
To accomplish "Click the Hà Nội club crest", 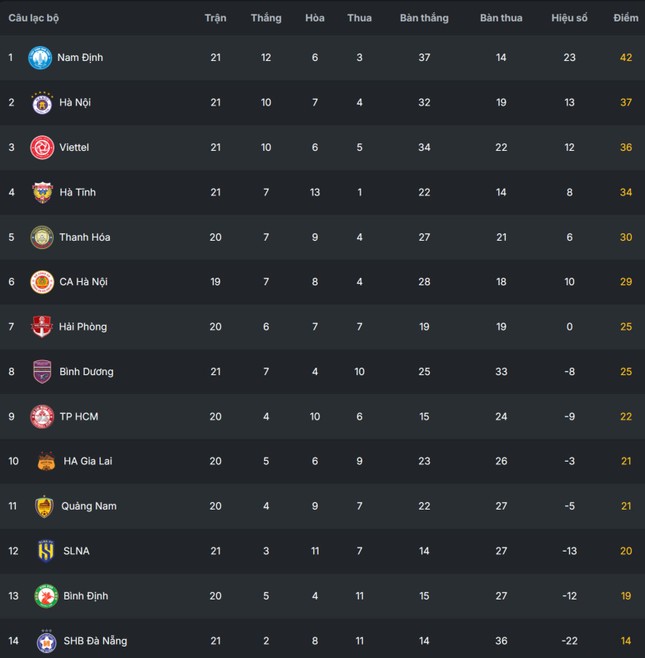I will pos(42,103).
